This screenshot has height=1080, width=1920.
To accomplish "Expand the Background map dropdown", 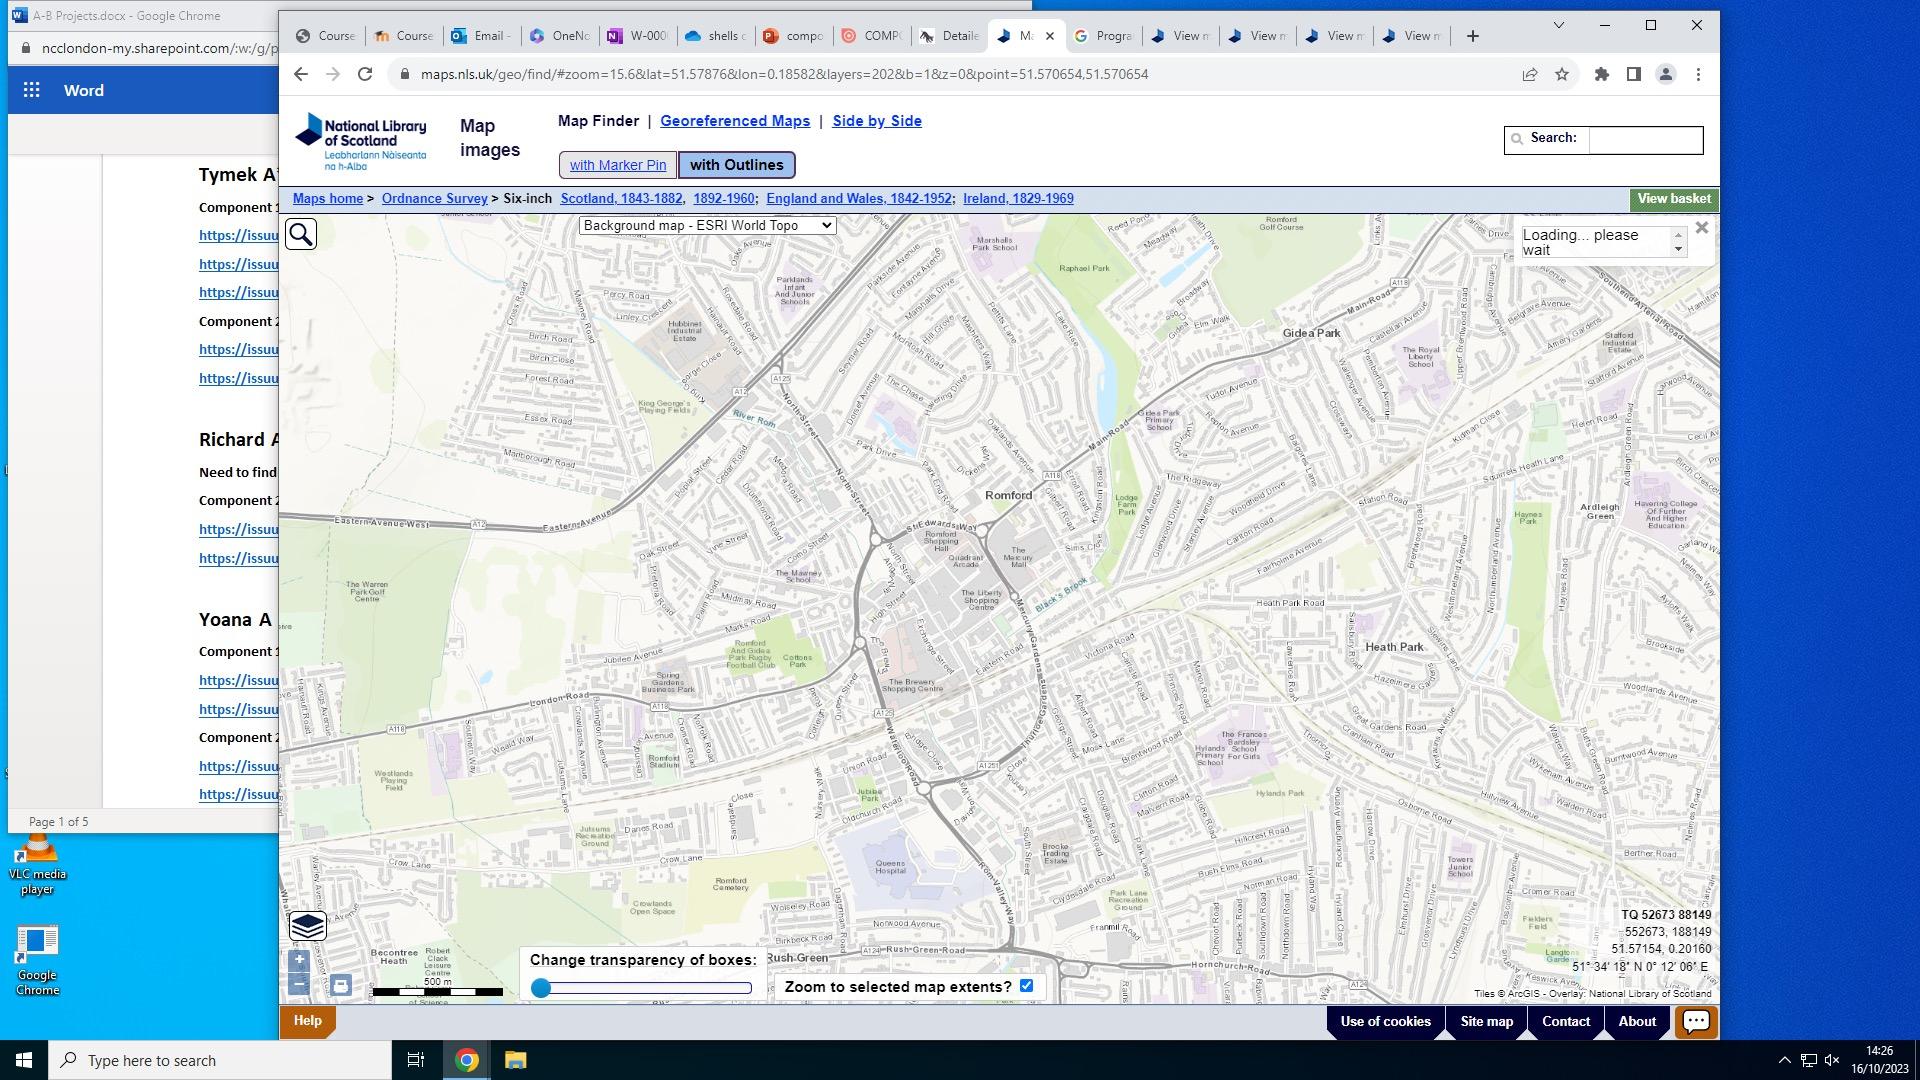I will click(707, 226).
